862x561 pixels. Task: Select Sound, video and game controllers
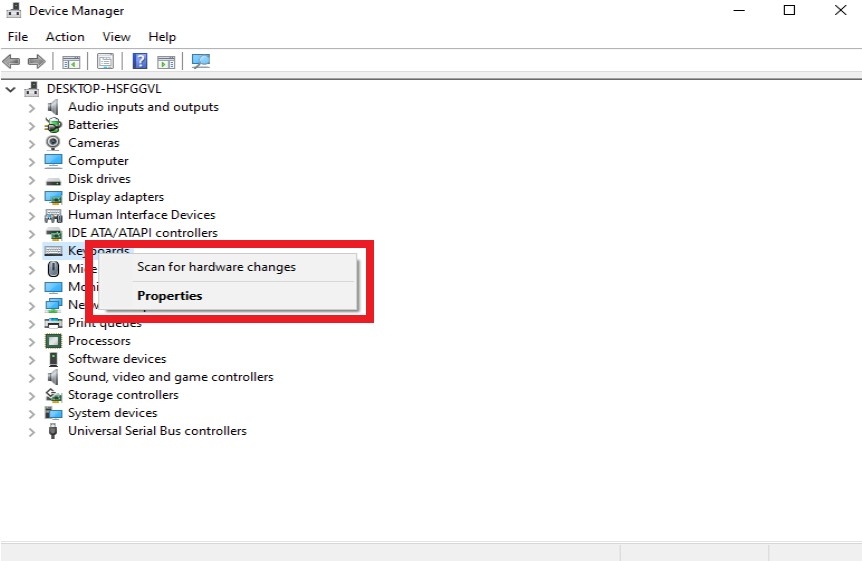click(170, 377)
